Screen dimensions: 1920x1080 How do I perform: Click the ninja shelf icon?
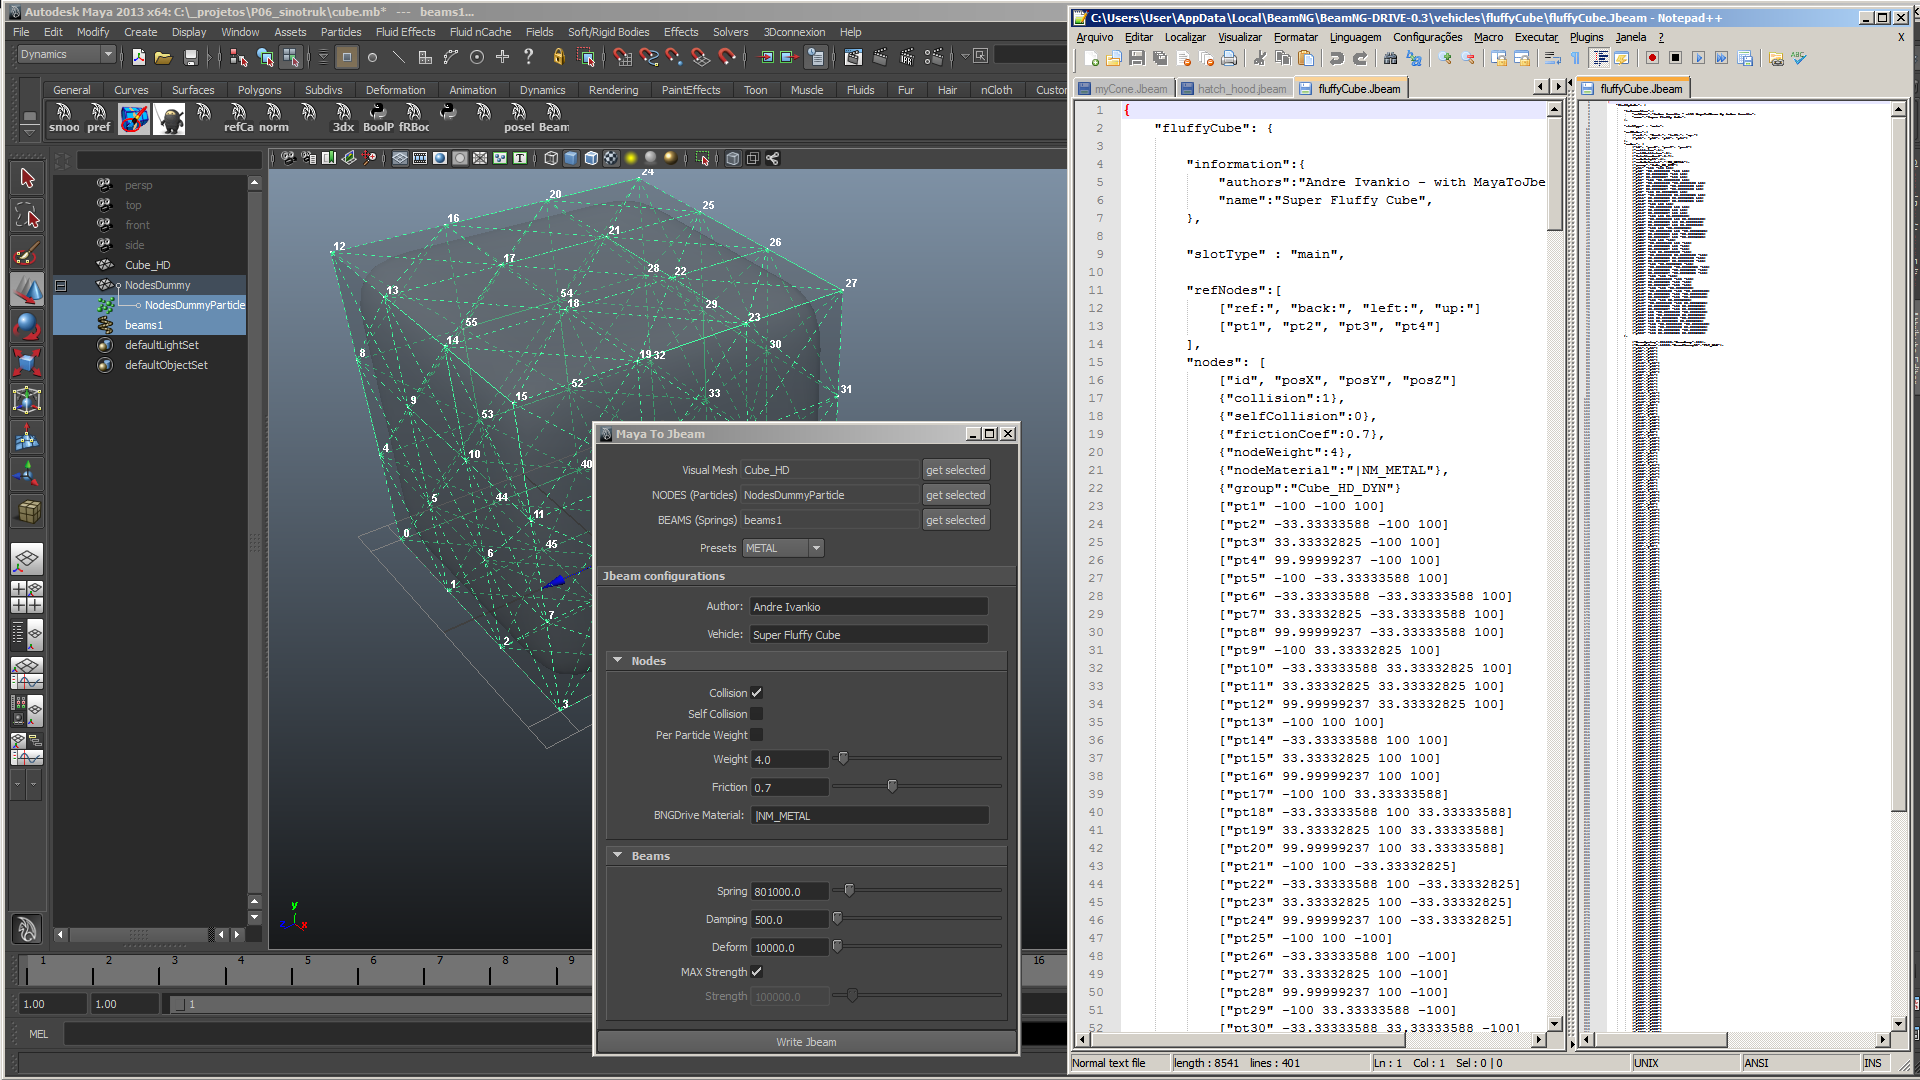click(x=170, y=119)
